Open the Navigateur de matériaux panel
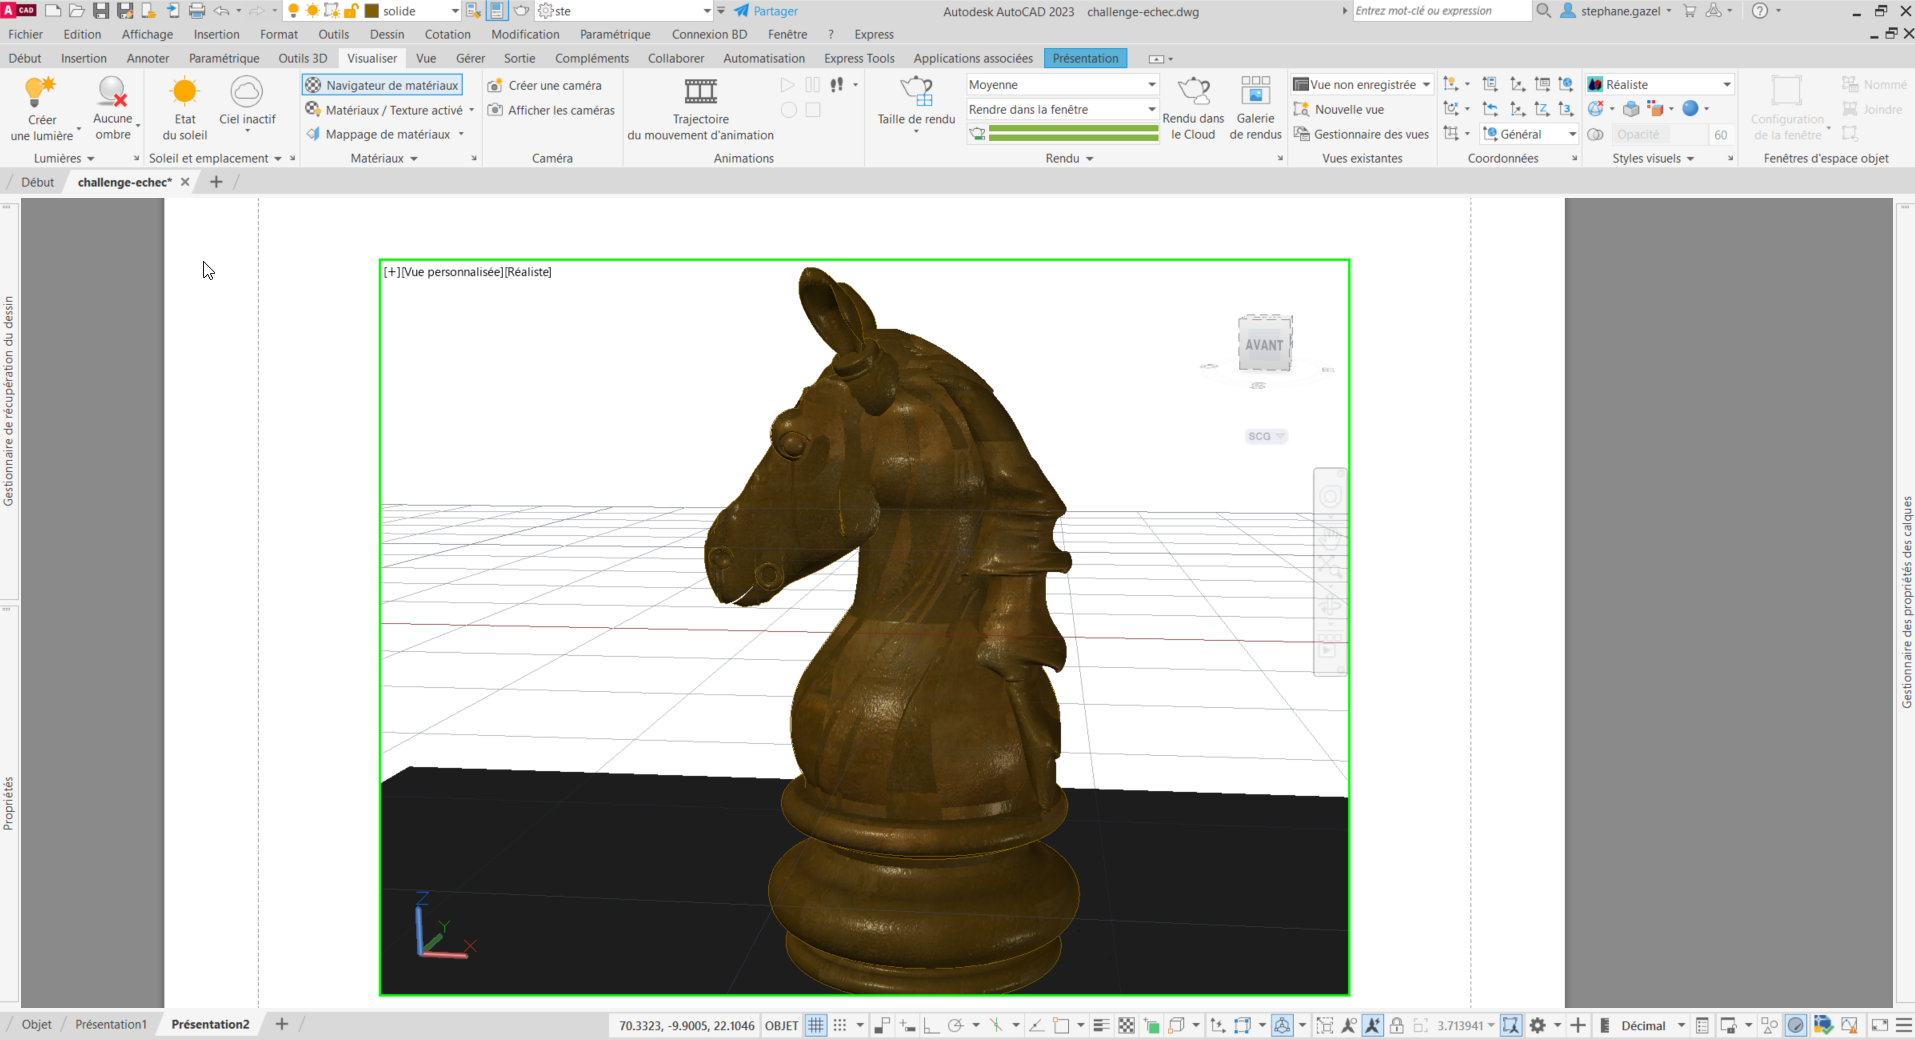 click(382, 85)
